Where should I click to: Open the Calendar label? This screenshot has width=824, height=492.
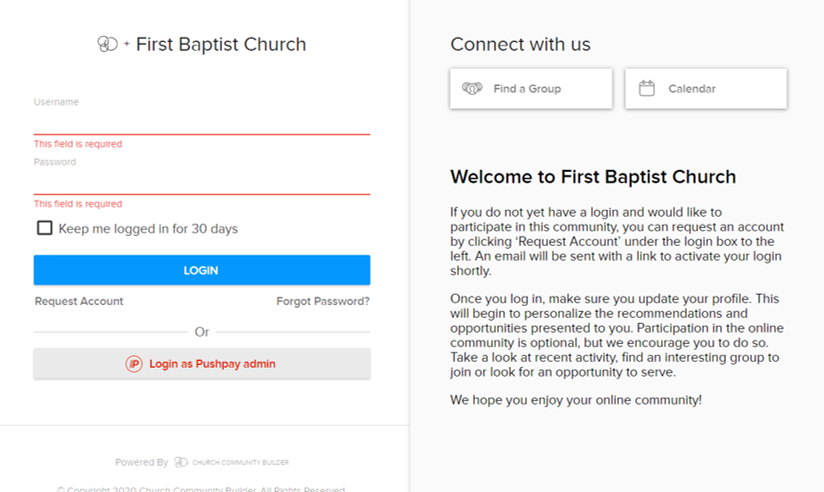click(x=692, y=89)
